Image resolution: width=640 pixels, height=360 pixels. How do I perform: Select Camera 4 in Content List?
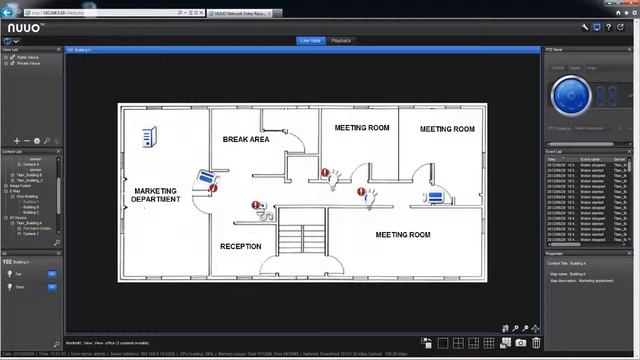31,164
